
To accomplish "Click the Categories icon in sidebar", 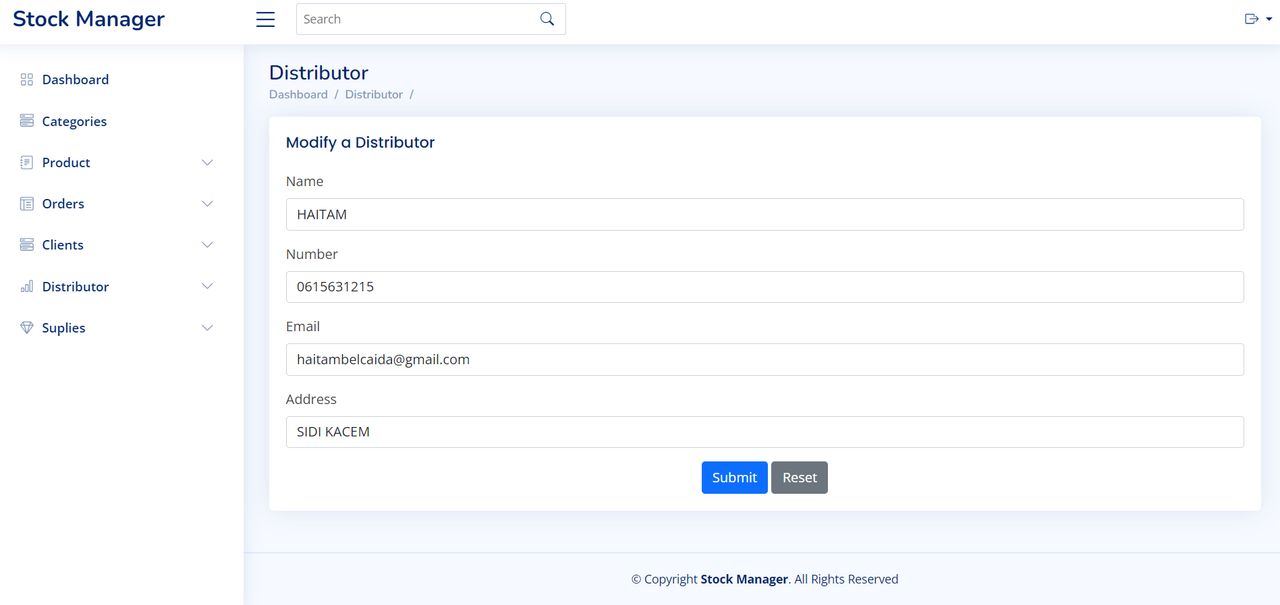I will 27,121.
